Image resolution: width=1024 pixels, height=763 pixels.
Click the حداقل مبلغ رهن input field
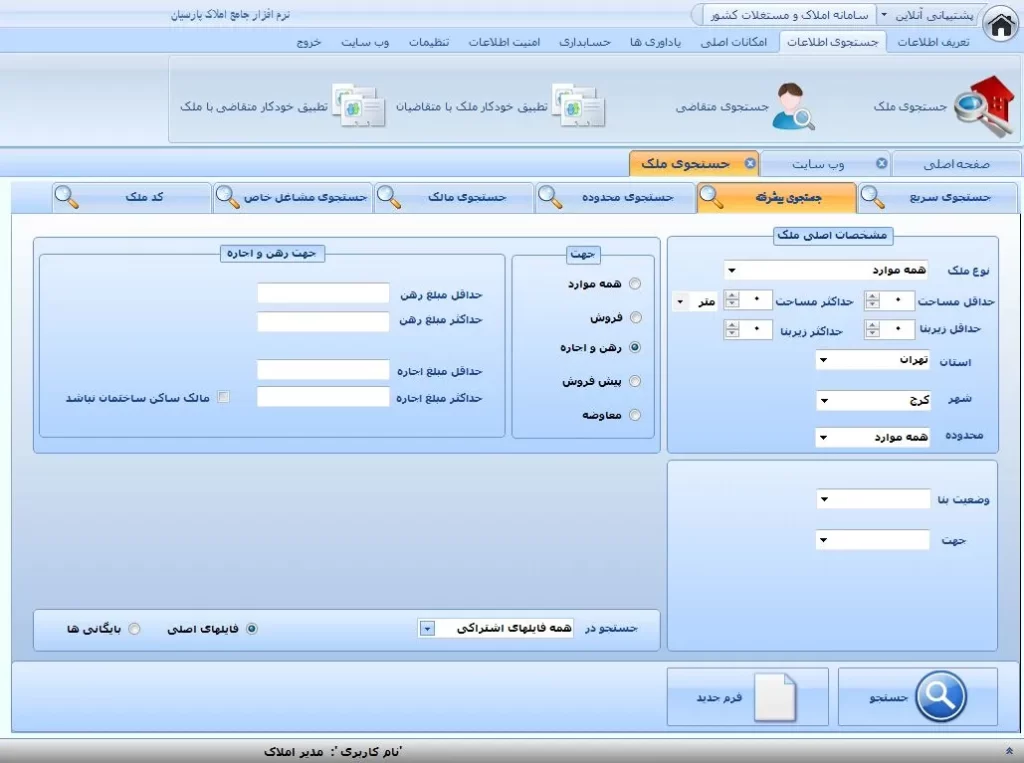pyautogui.click(x=323, y=293)
